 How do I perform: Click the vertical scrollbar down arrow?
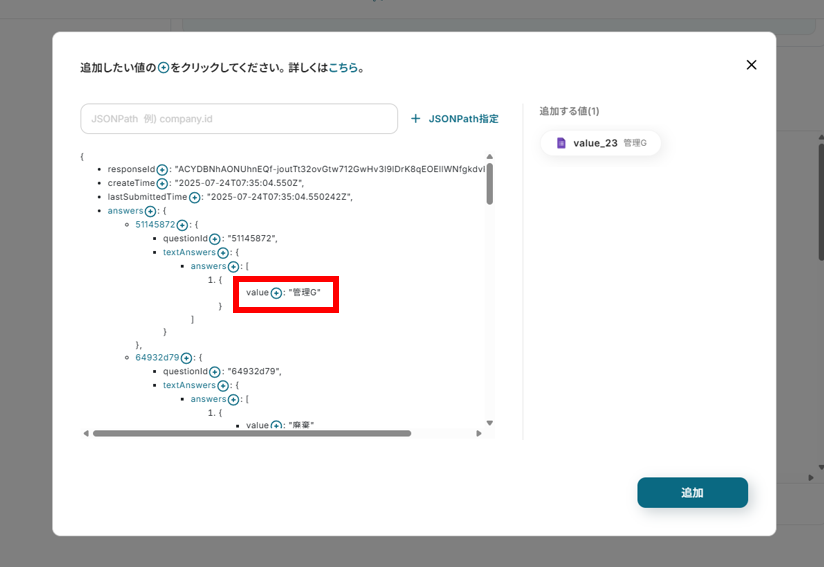click(489, 423)
